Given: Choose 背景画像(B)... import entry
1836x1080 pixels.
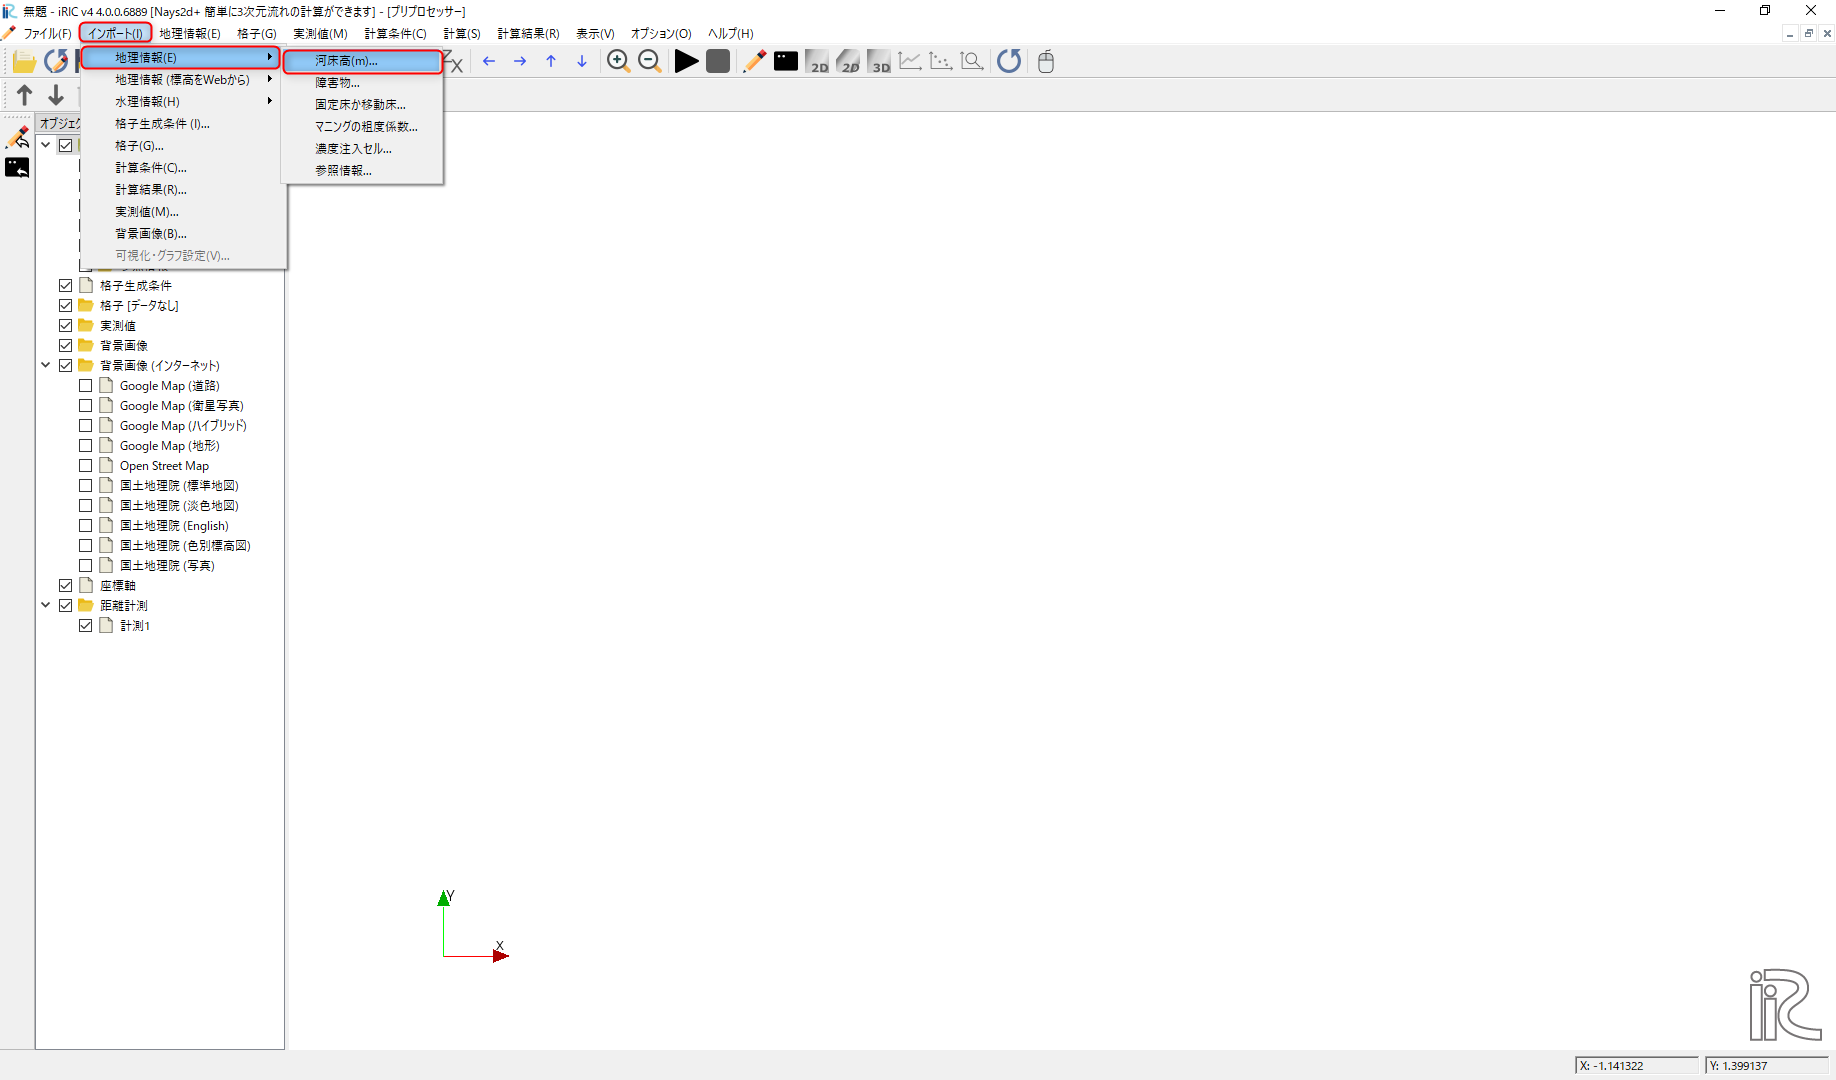Looking at the screenshot, I should 184,234.
